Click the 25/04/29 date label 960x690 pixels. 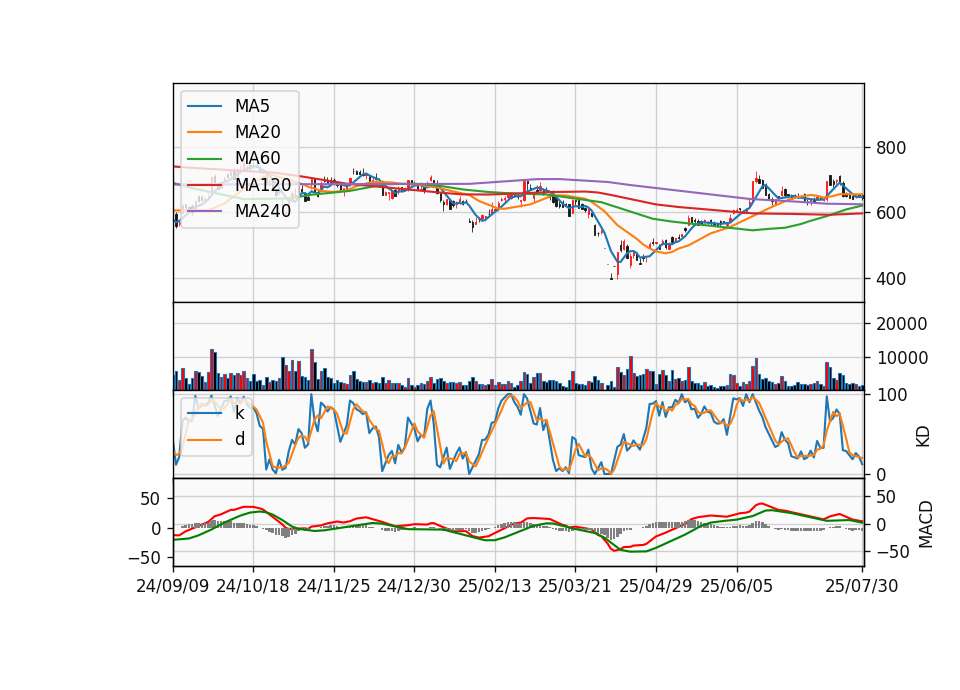[x=656, y=586]
